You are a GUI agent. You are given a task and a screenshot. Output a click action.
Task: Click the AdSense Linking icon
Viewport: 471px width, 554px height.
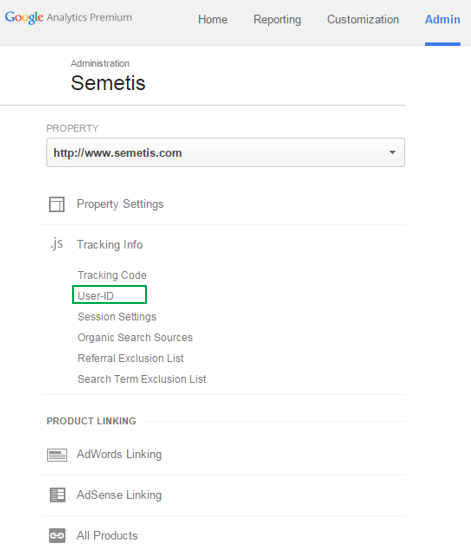[57, 495]
